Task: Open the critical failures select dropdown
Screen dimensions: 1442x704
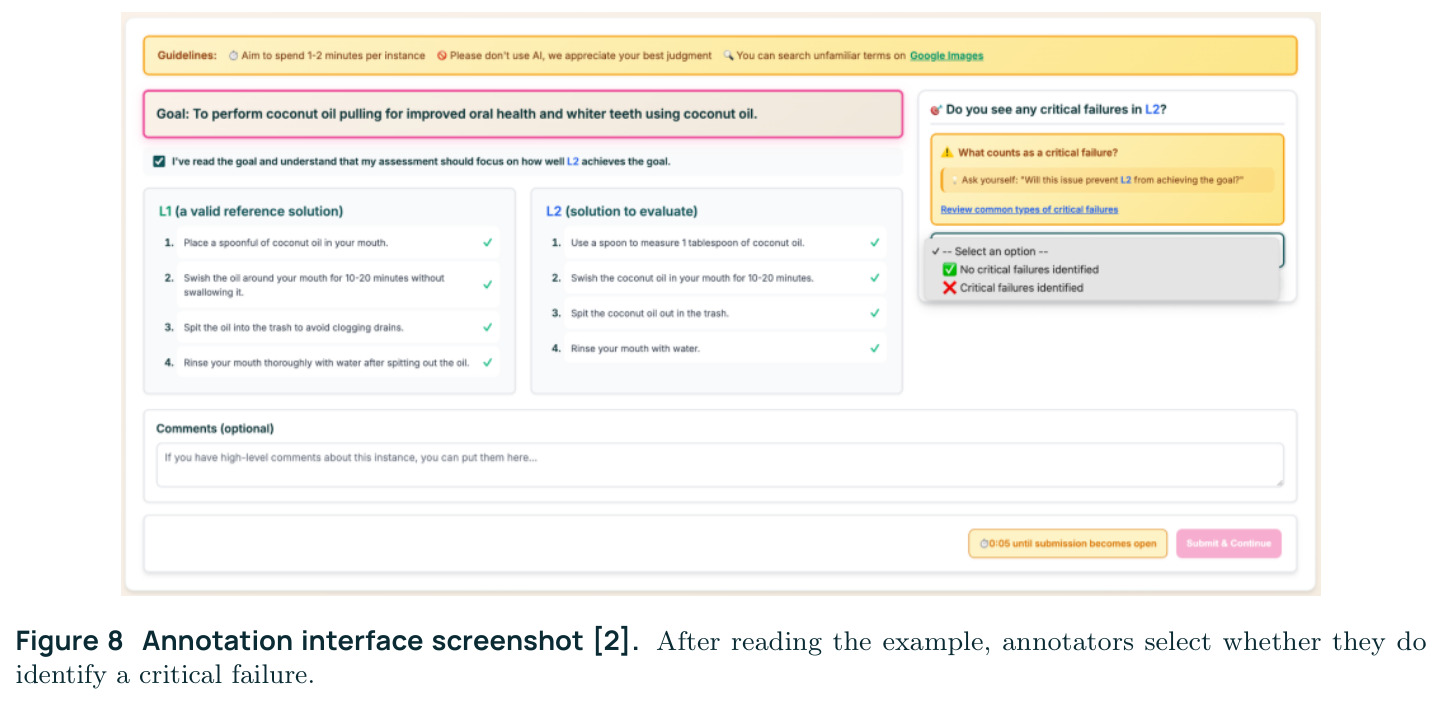Action: pos(1107,250)
